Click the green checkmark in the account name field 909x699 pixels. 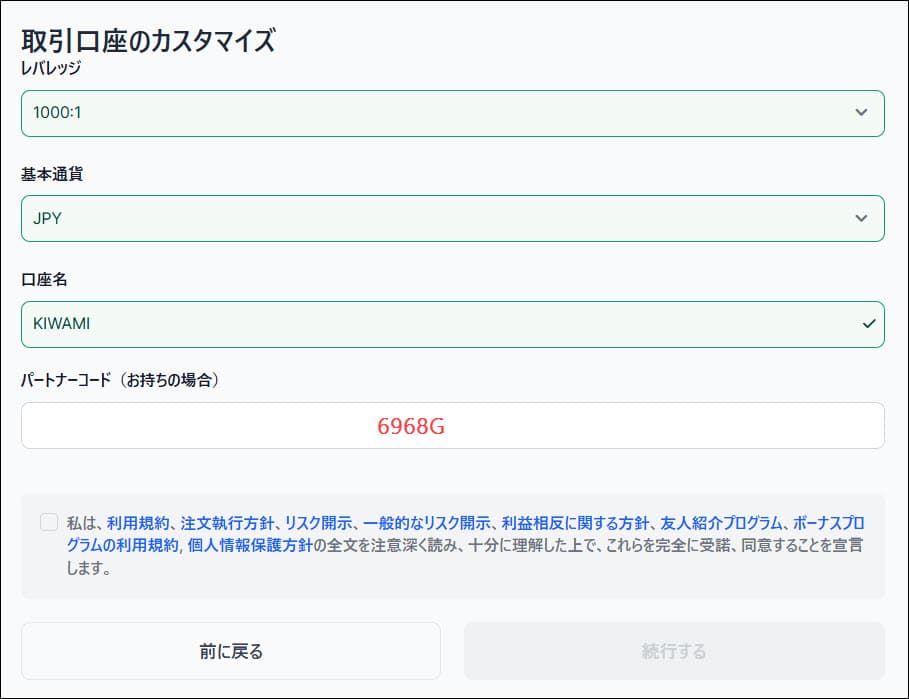pos(868,324)
